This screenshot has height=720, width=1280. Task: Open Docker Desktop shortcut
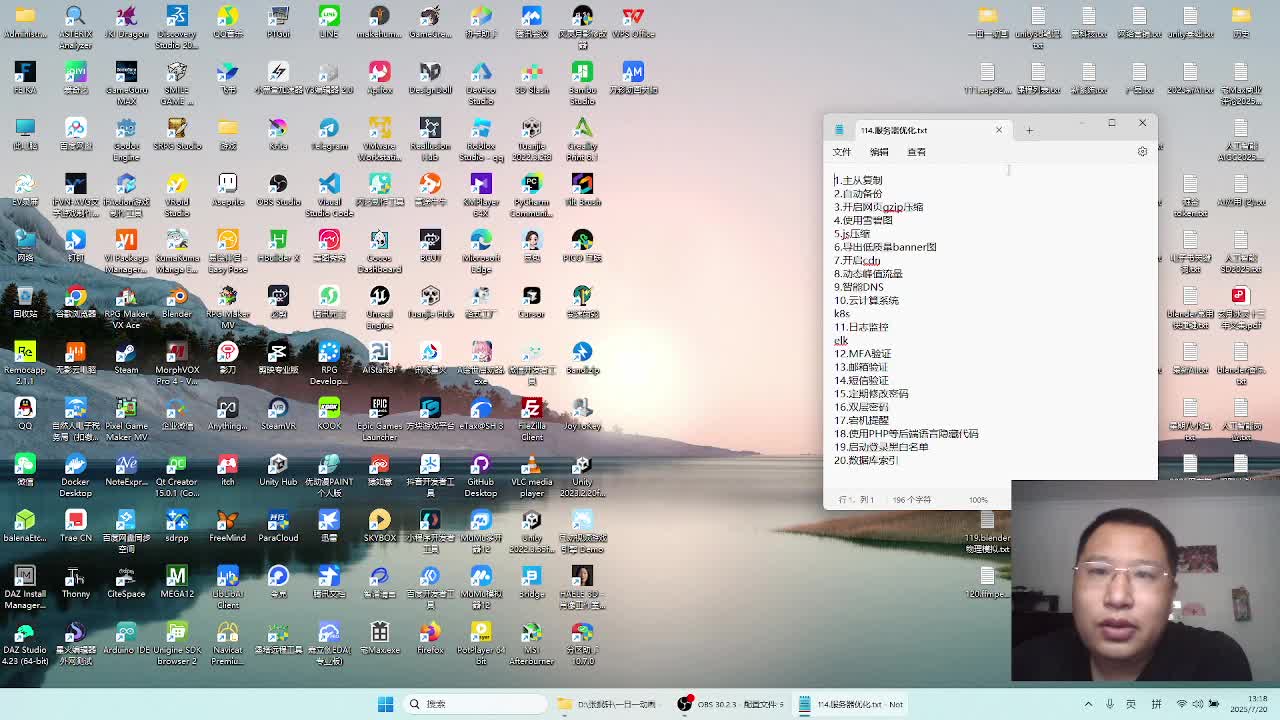(x=75, y=465)
